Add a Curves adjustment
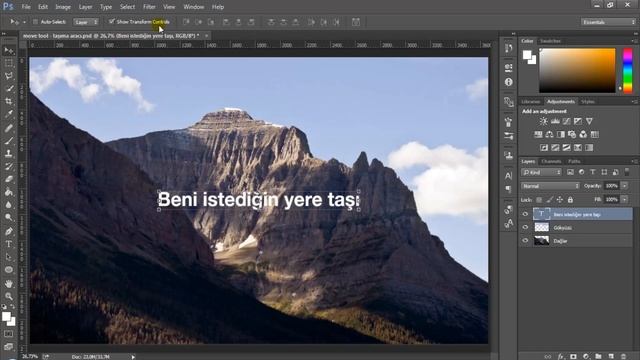Image resolution: width=640 pixels, height=360 pixels. [x=567, y=121]
